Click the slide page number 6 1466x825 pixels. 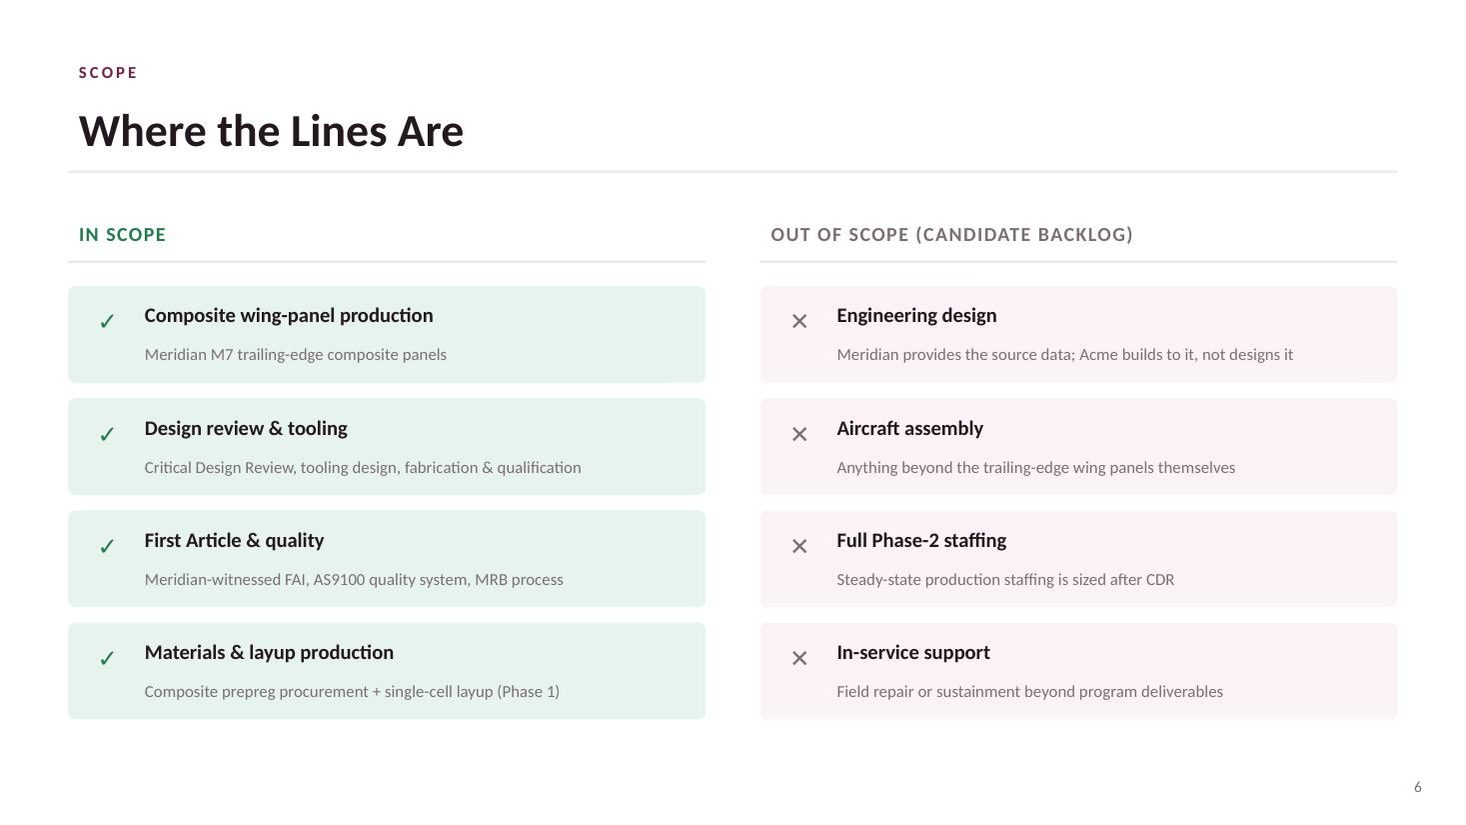point(1417,787)
